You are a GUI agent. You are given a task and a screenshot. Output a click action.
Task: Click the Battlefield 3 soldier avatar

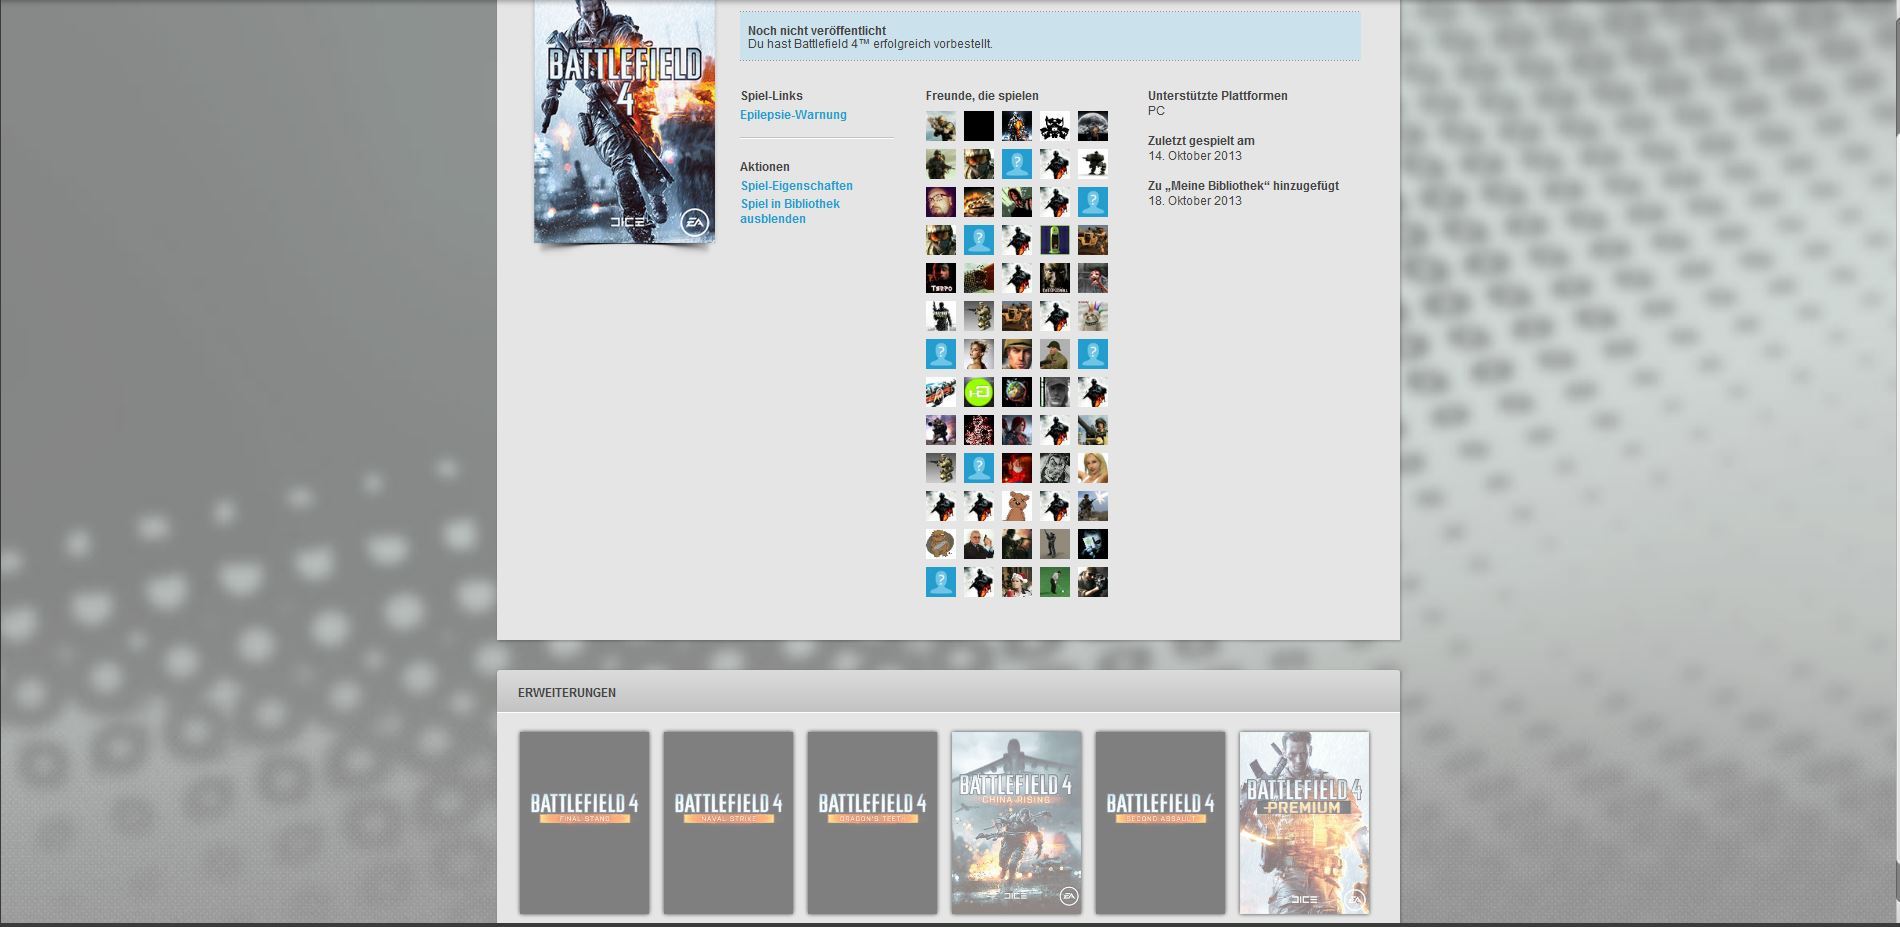1017,126
